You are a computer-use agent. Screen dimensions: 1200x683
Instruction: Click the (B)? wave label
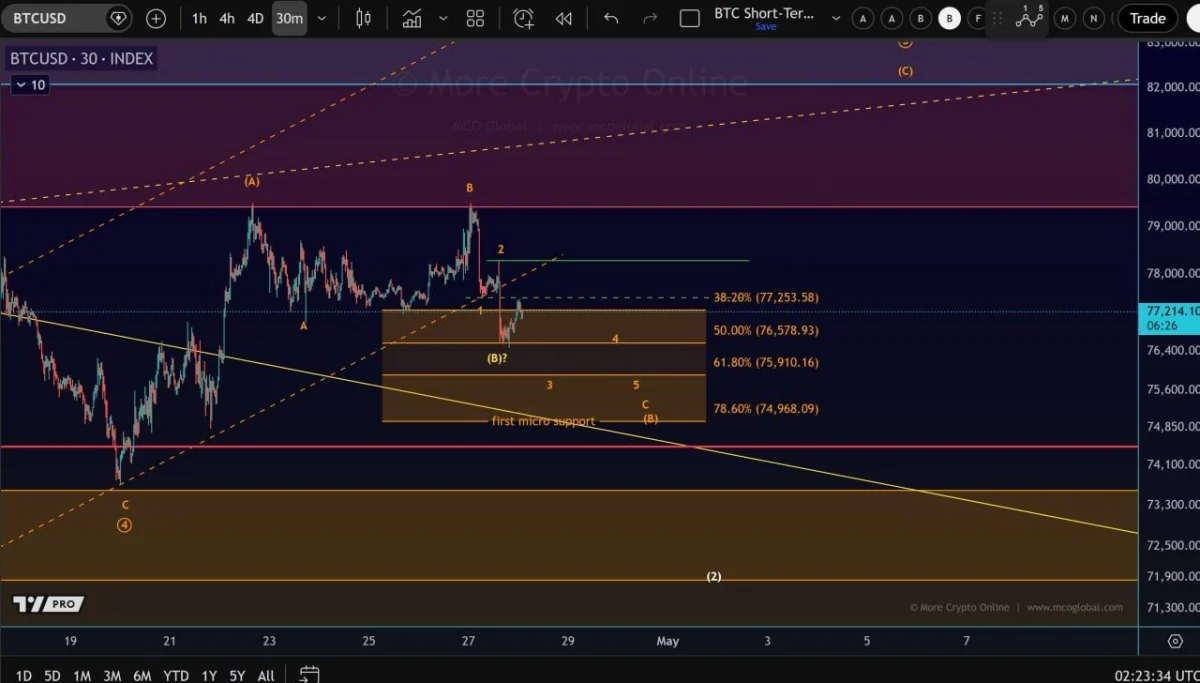(497, 358)
